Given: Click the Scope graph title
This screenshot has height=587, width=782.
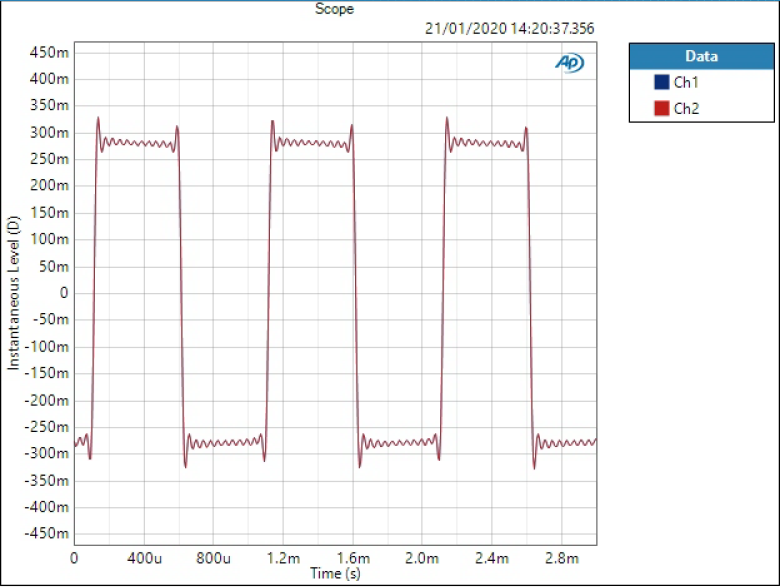Looking at the screenshot, I should [x=334, y=9].
